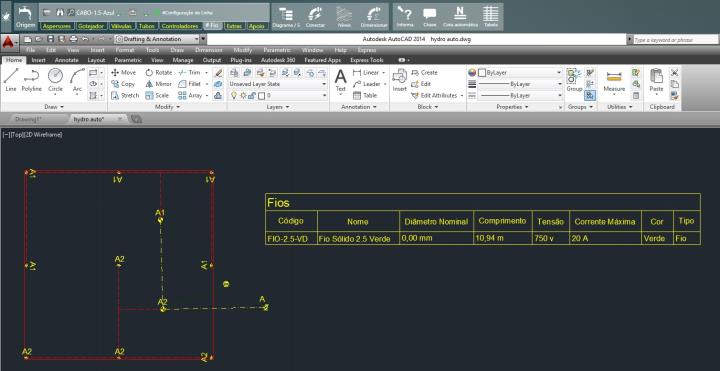The width and height of the screenshot is (720, 371).
Task: Open the Drafting & Annotation workspace dropdown
Action: [157, 39]
